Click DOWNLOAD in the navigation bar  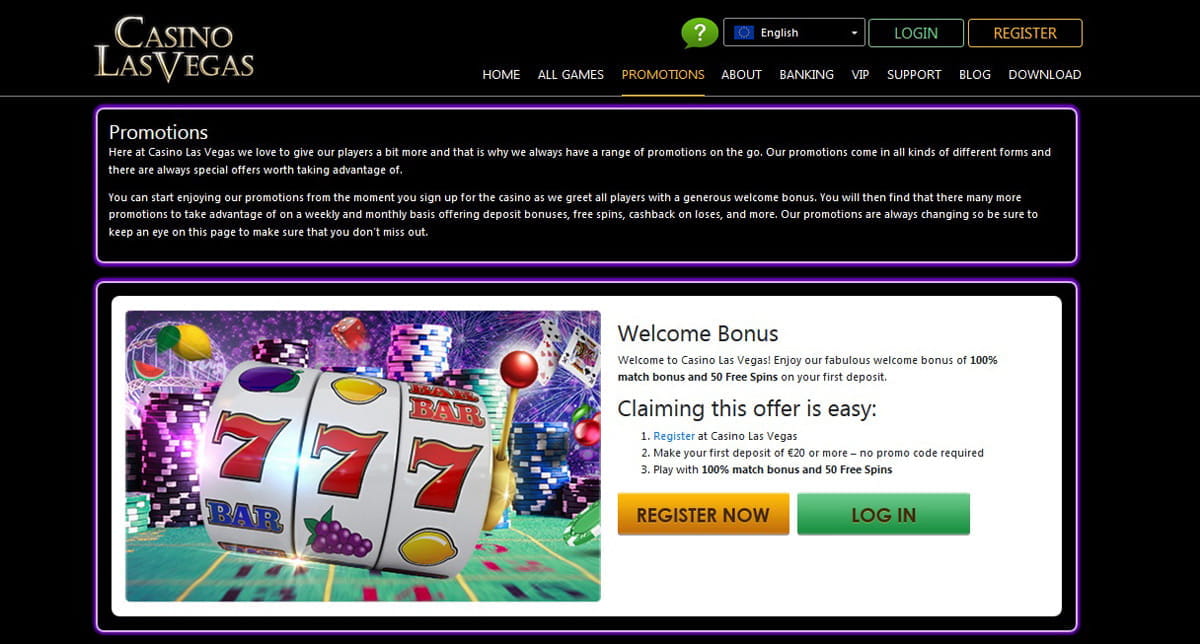click(x=1045, y=74)
